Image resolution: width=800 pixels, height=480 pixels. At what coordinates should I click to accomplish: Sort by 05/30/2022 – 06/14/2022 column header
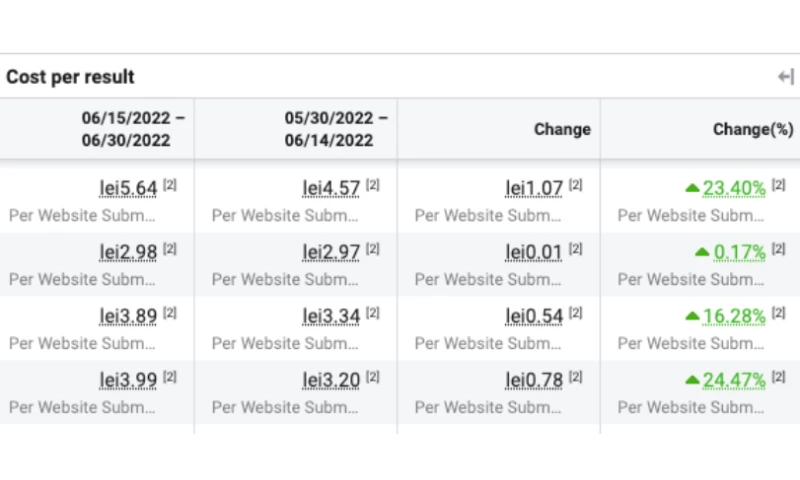coord(336,129)
